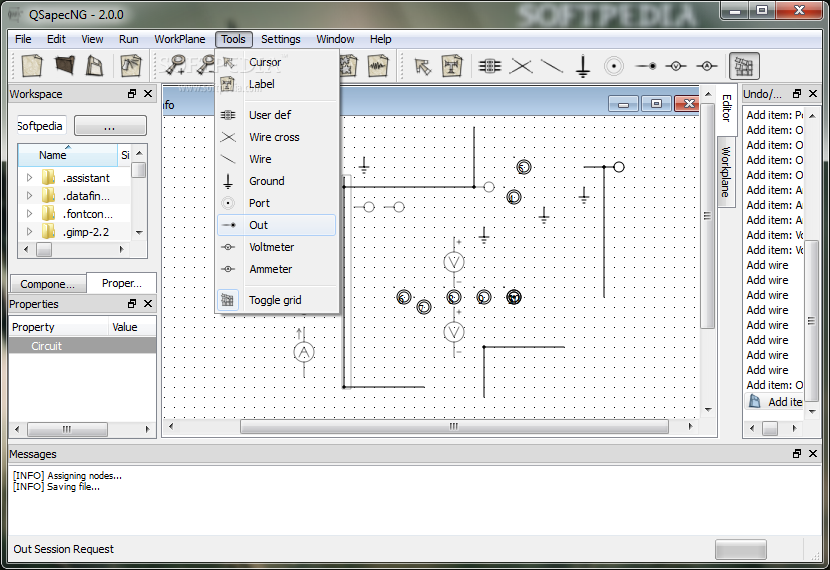Screen dimensions: 830x570
Task: Switch to the Proper... tab
Action: 122,283
